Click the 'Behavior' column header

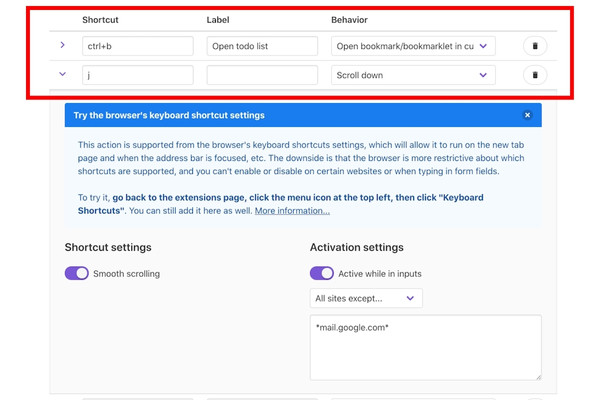tap(349, 20)
